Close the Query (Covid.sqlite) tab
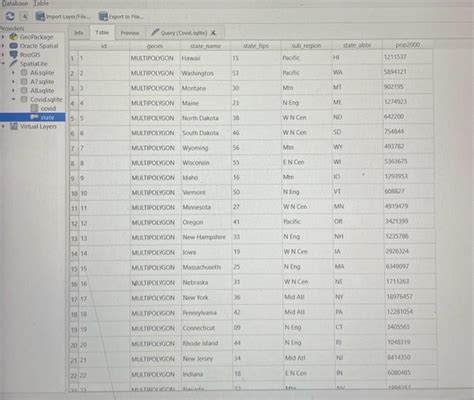The image size is (474, 400). 213,33
